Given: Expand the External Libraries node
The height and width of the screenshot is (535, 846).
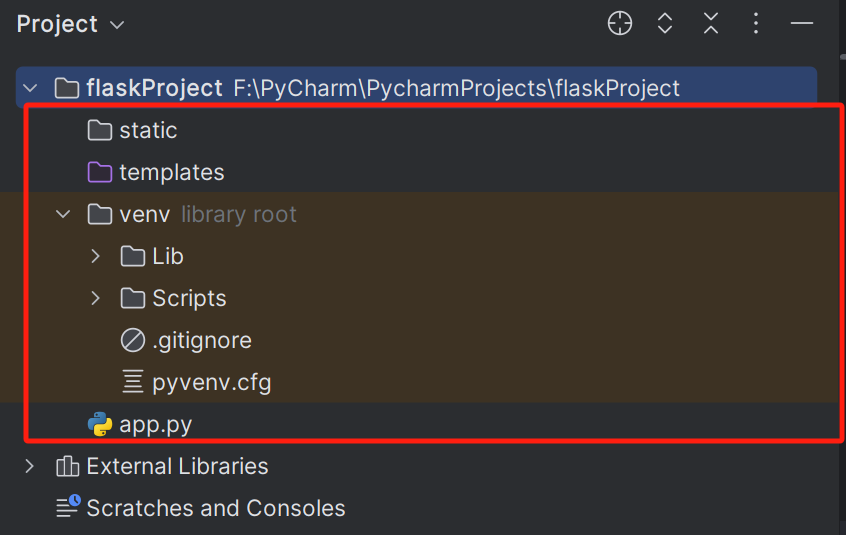Looking at the screenshot, I should [x=30, y=467].
